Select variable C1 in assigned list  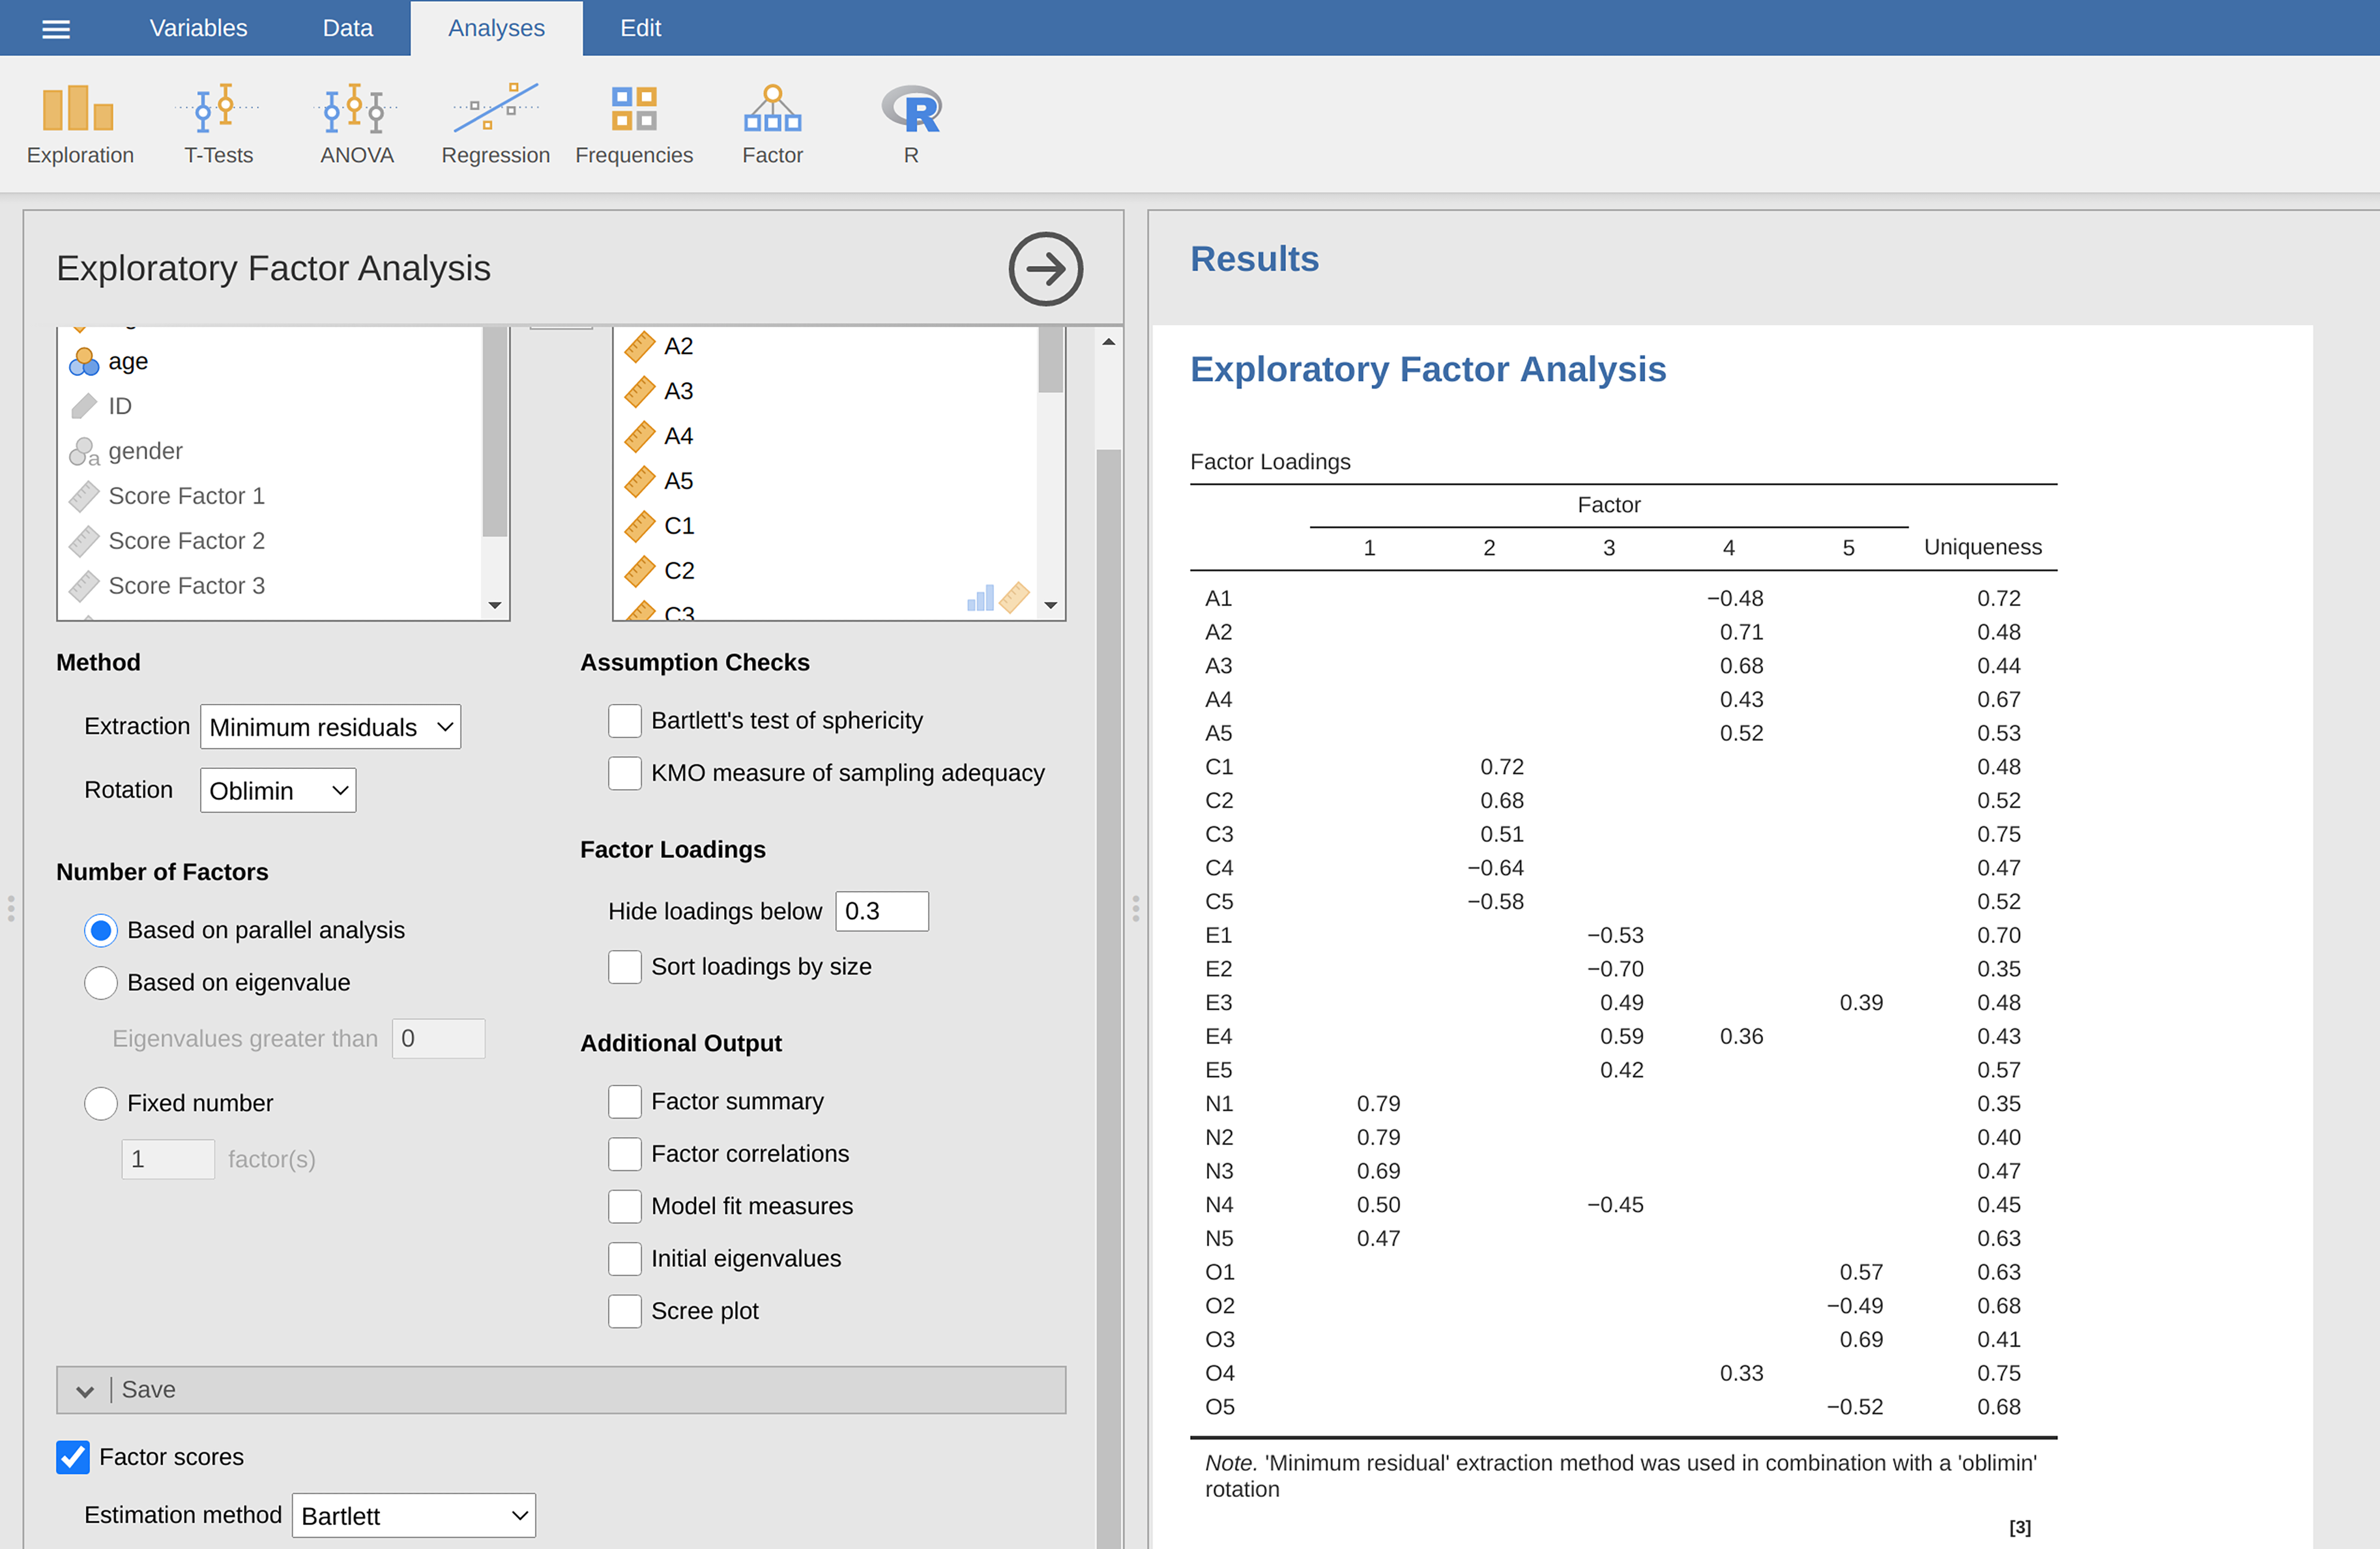coord(825,526)
